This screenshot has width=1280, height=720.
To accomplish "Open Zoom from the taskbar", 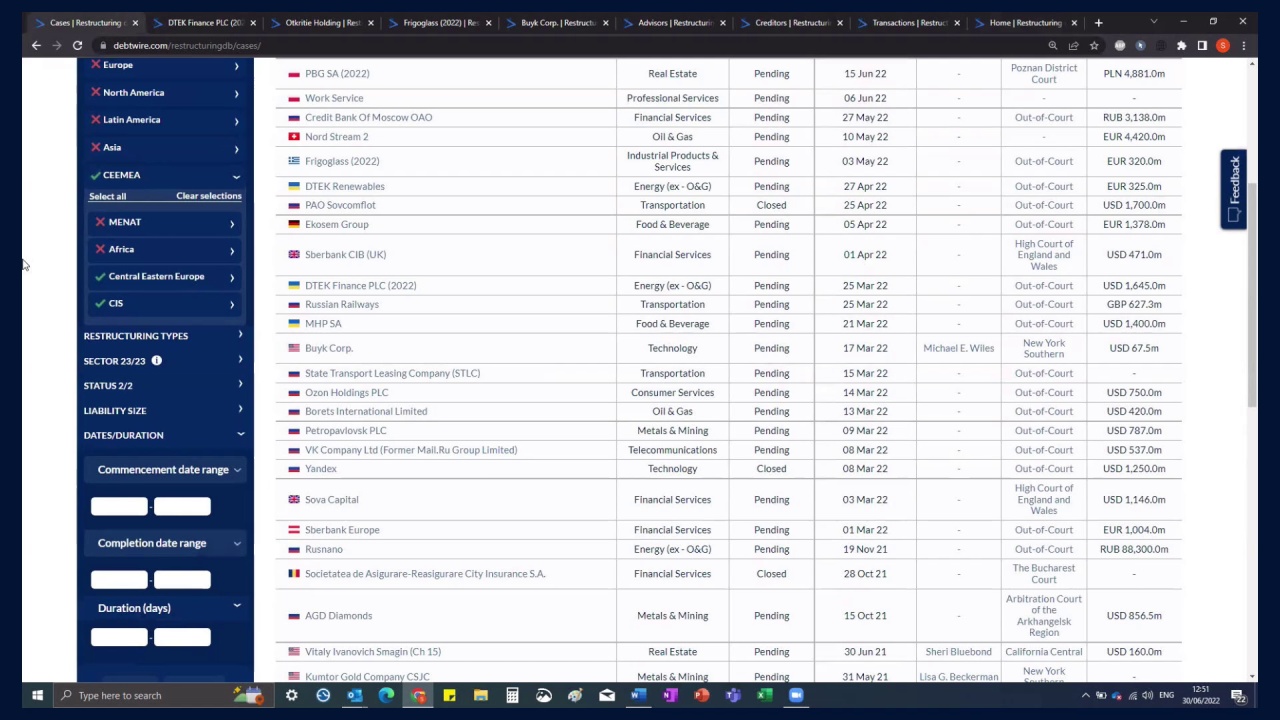I will coord(796,695).
